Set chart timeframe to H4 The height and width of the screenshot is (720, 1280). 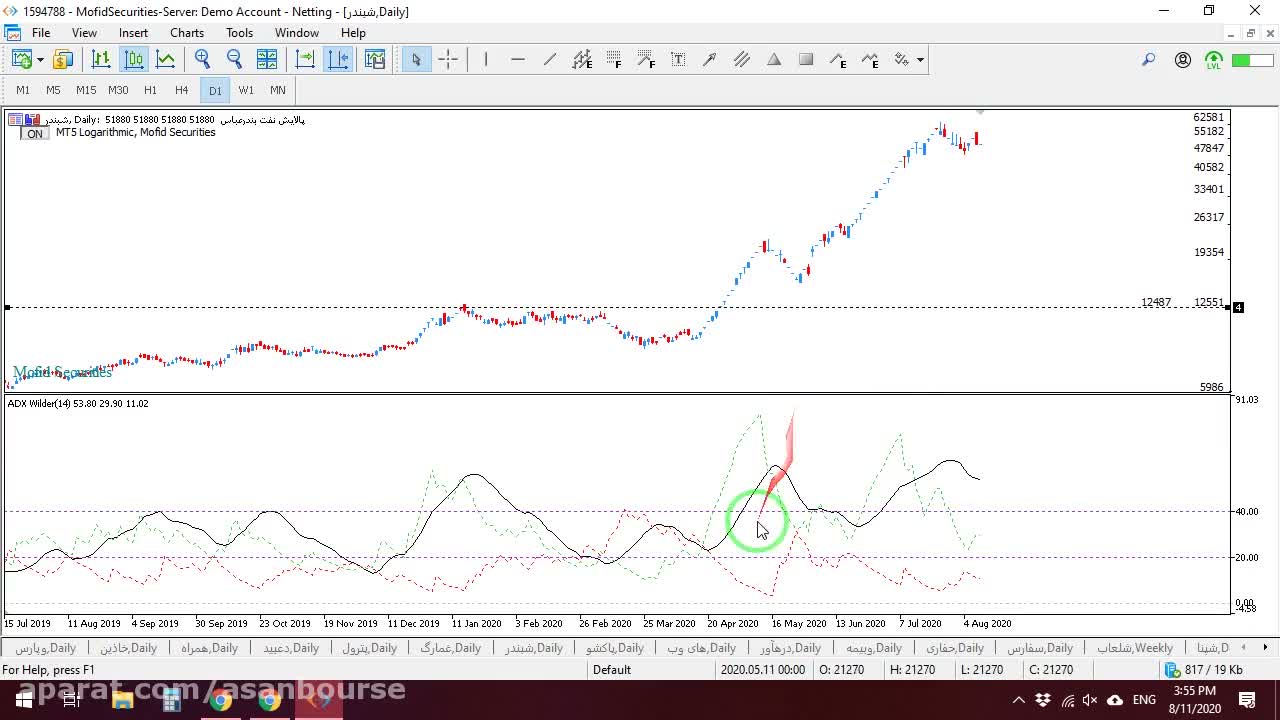pos(181,90)
